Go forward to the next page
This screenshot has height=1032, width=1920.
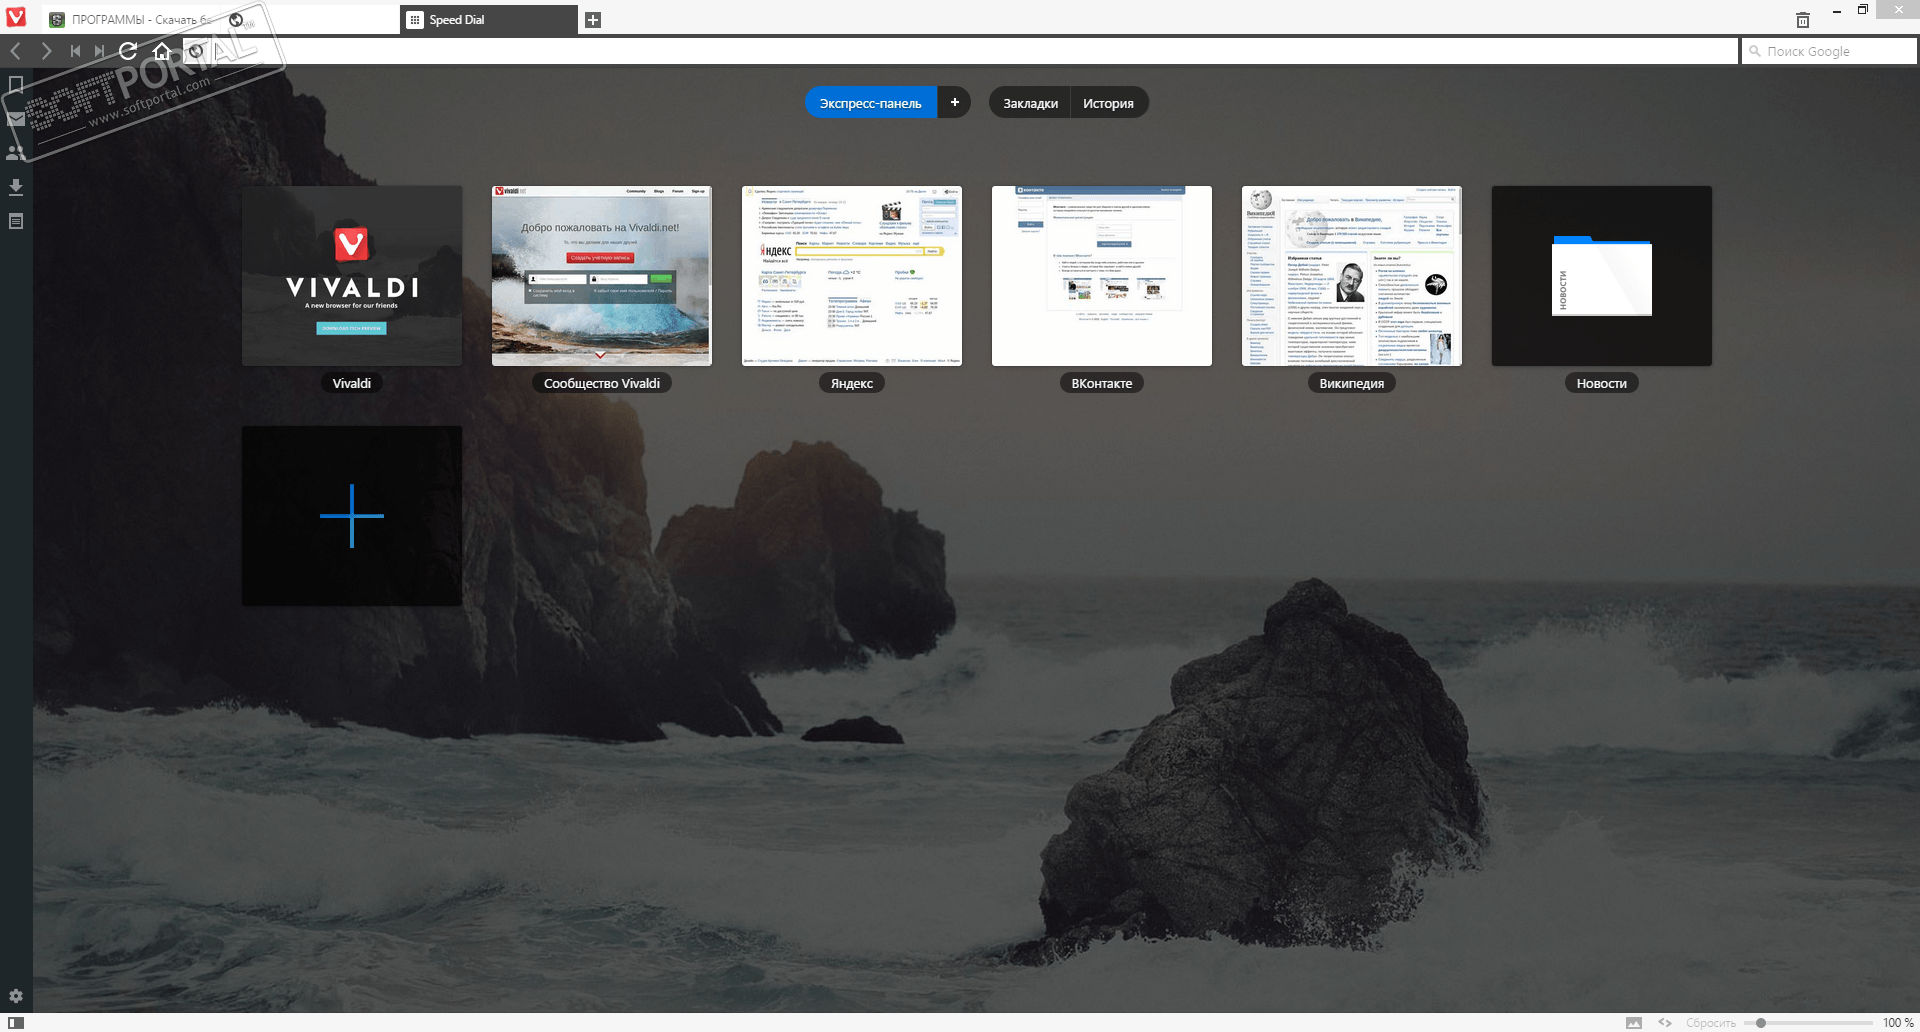(46, 51)
